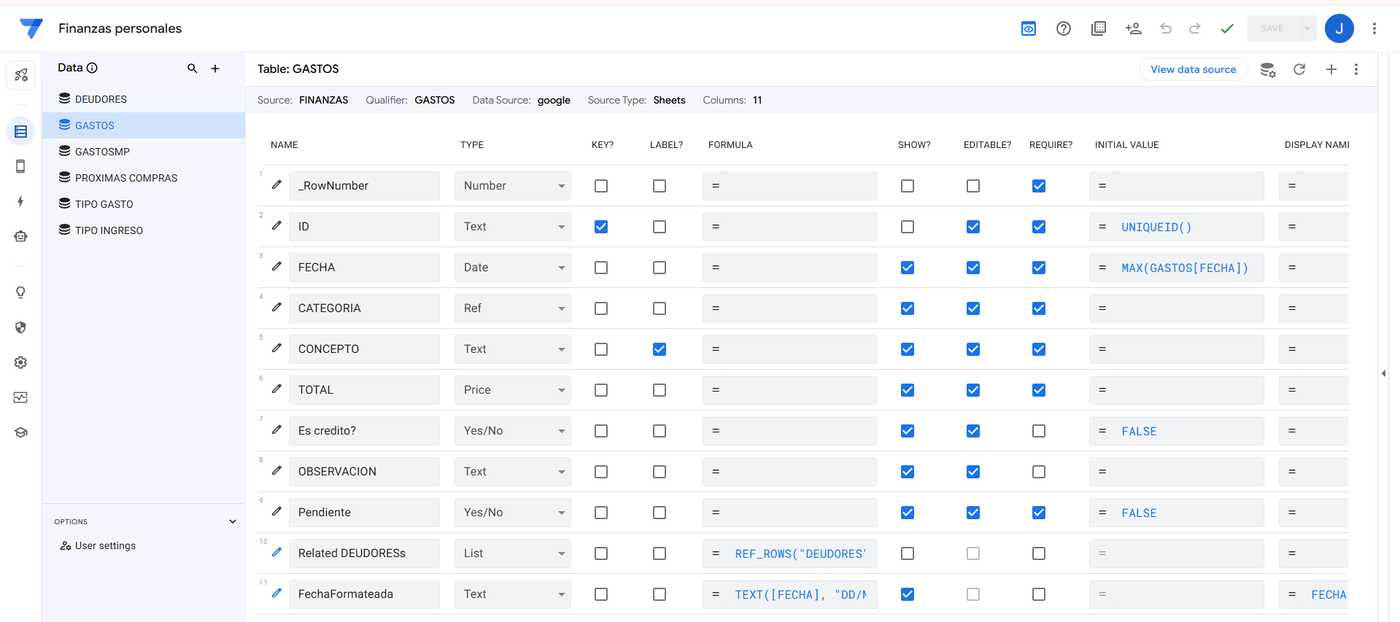This screenshot has height=622, width=1400.
Task: Toggle REQUIRE checkbox for Pendiente row
Action: pyautogui.click(x=1039, y=512)
